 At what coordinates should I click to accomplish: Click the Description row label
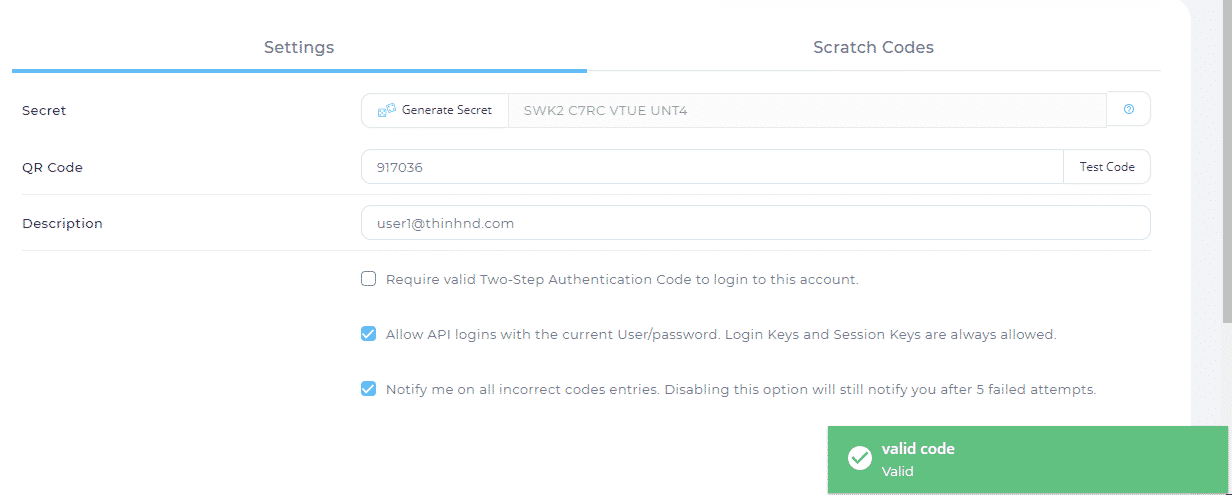(62, 223)
